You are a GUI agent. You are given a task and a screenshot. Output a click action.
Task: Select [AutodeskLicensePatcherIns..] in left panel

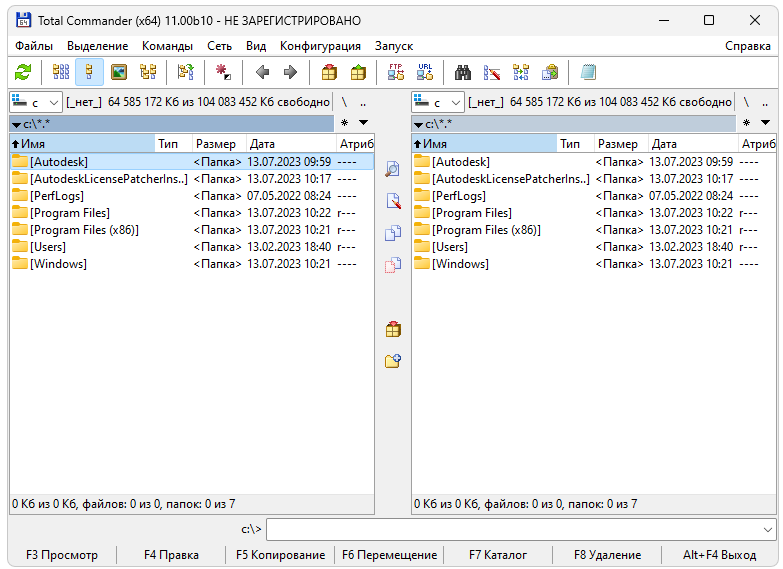192,179
